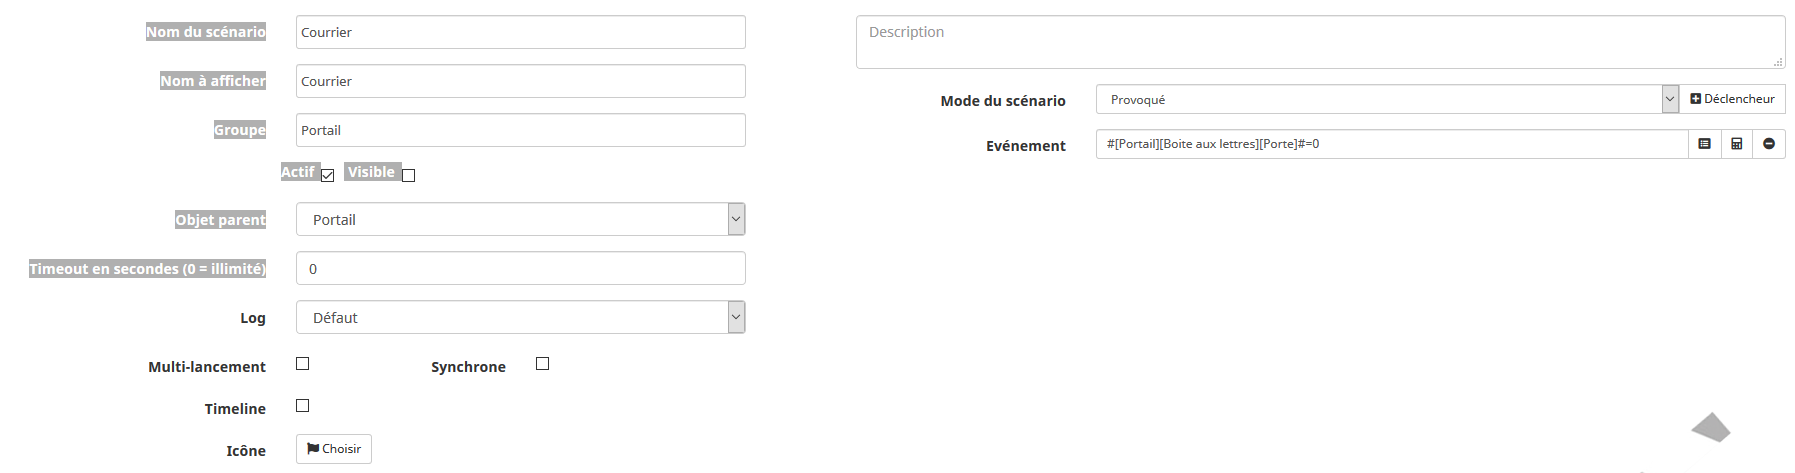Enable the Visible checkbox
This screenshot has width=1795, height=473.
click(408, 175)
